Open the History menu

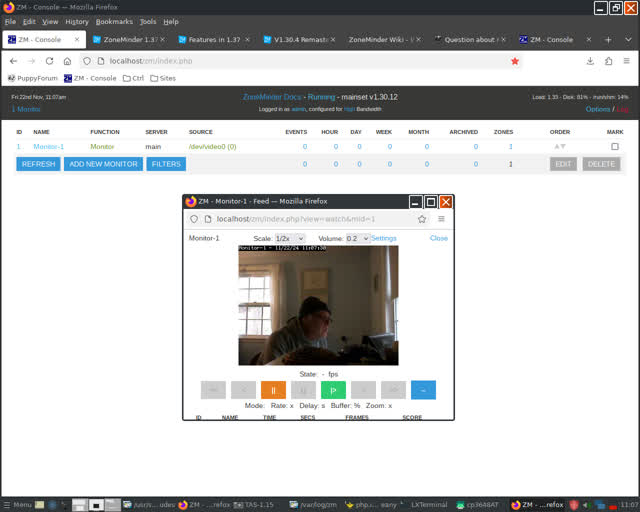pyautogui.click(x=77, y=22)
